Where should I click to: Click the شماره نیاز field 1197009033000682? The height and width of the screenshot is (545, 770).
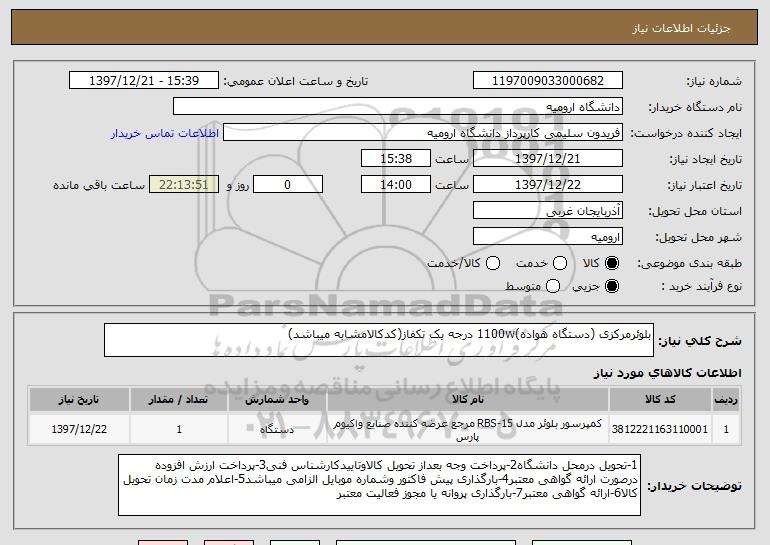548,81
